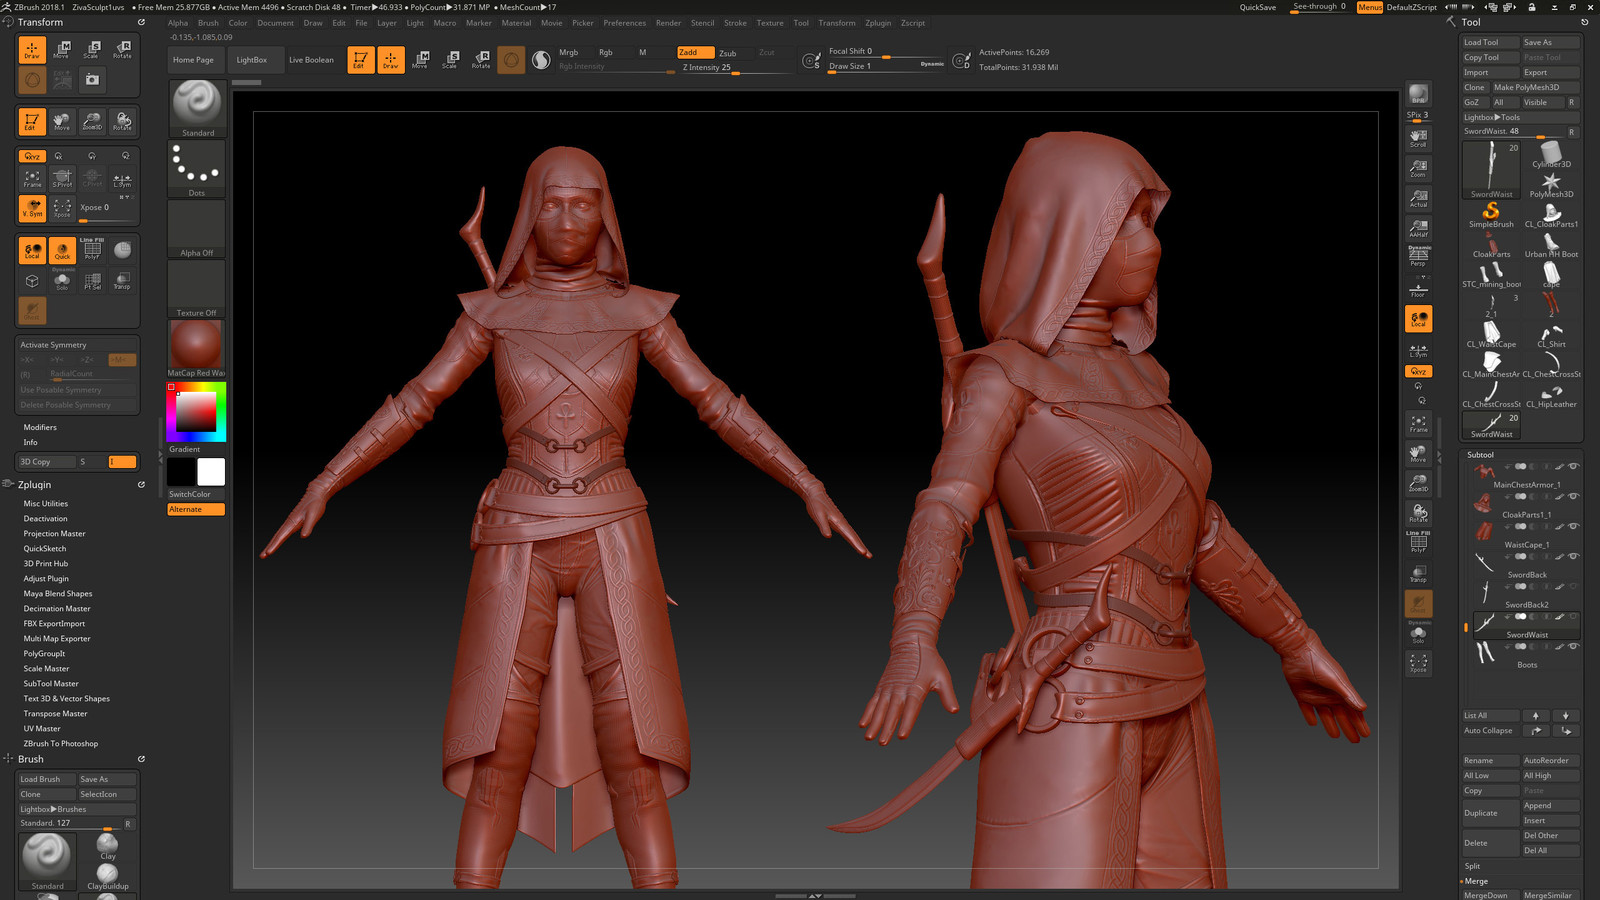The height and width of the screenshot is (900, 1600).
Task: Open the Alpha menu
Action: coord(178,23)
